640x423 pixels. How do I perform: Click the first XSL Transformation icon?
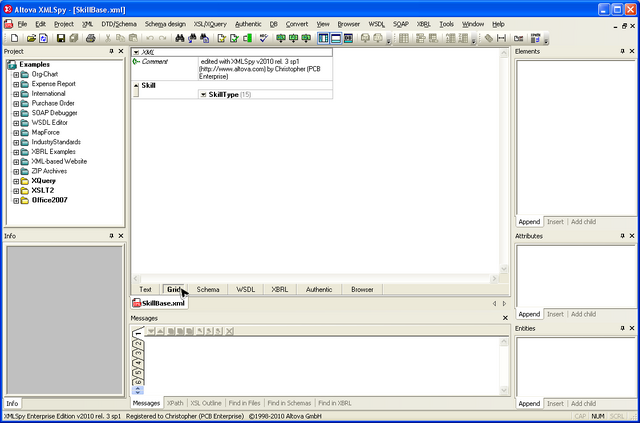(x=281, y=38)
